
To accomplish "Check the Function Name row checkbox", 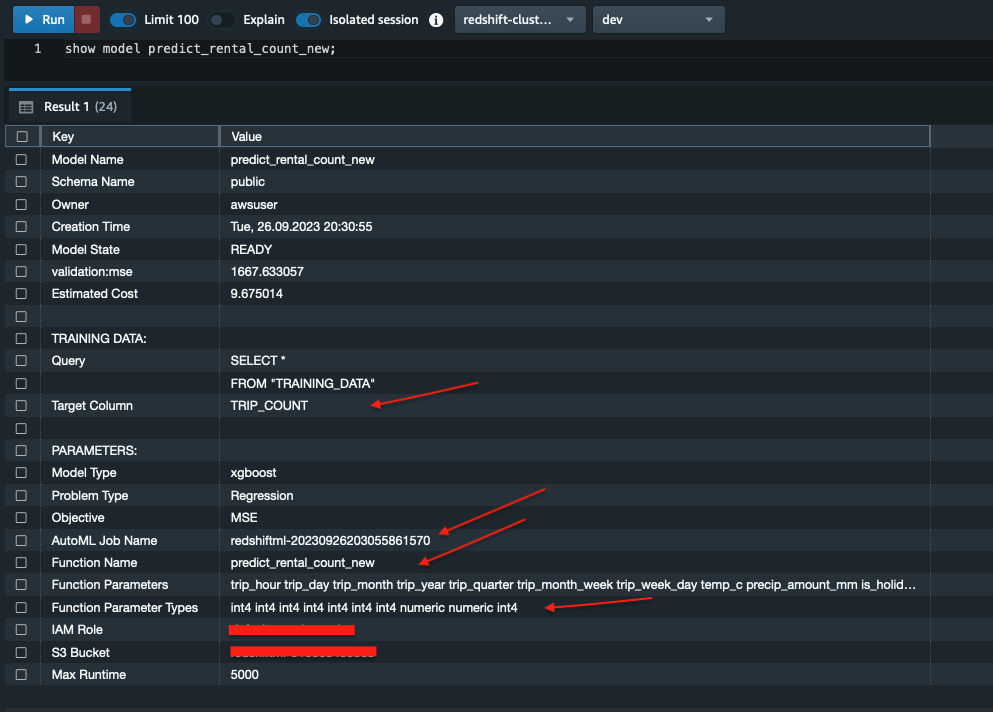I will pyautogui.click(x=21, y=563).
